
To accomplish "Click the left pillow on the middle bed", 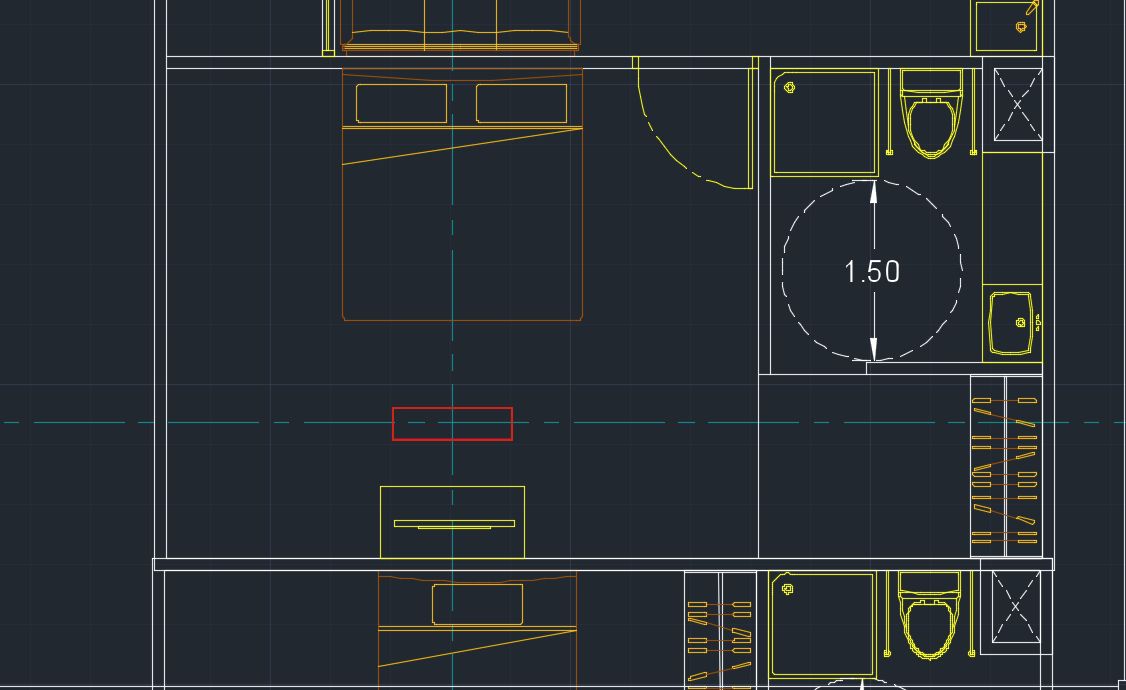I will (401, 103).
